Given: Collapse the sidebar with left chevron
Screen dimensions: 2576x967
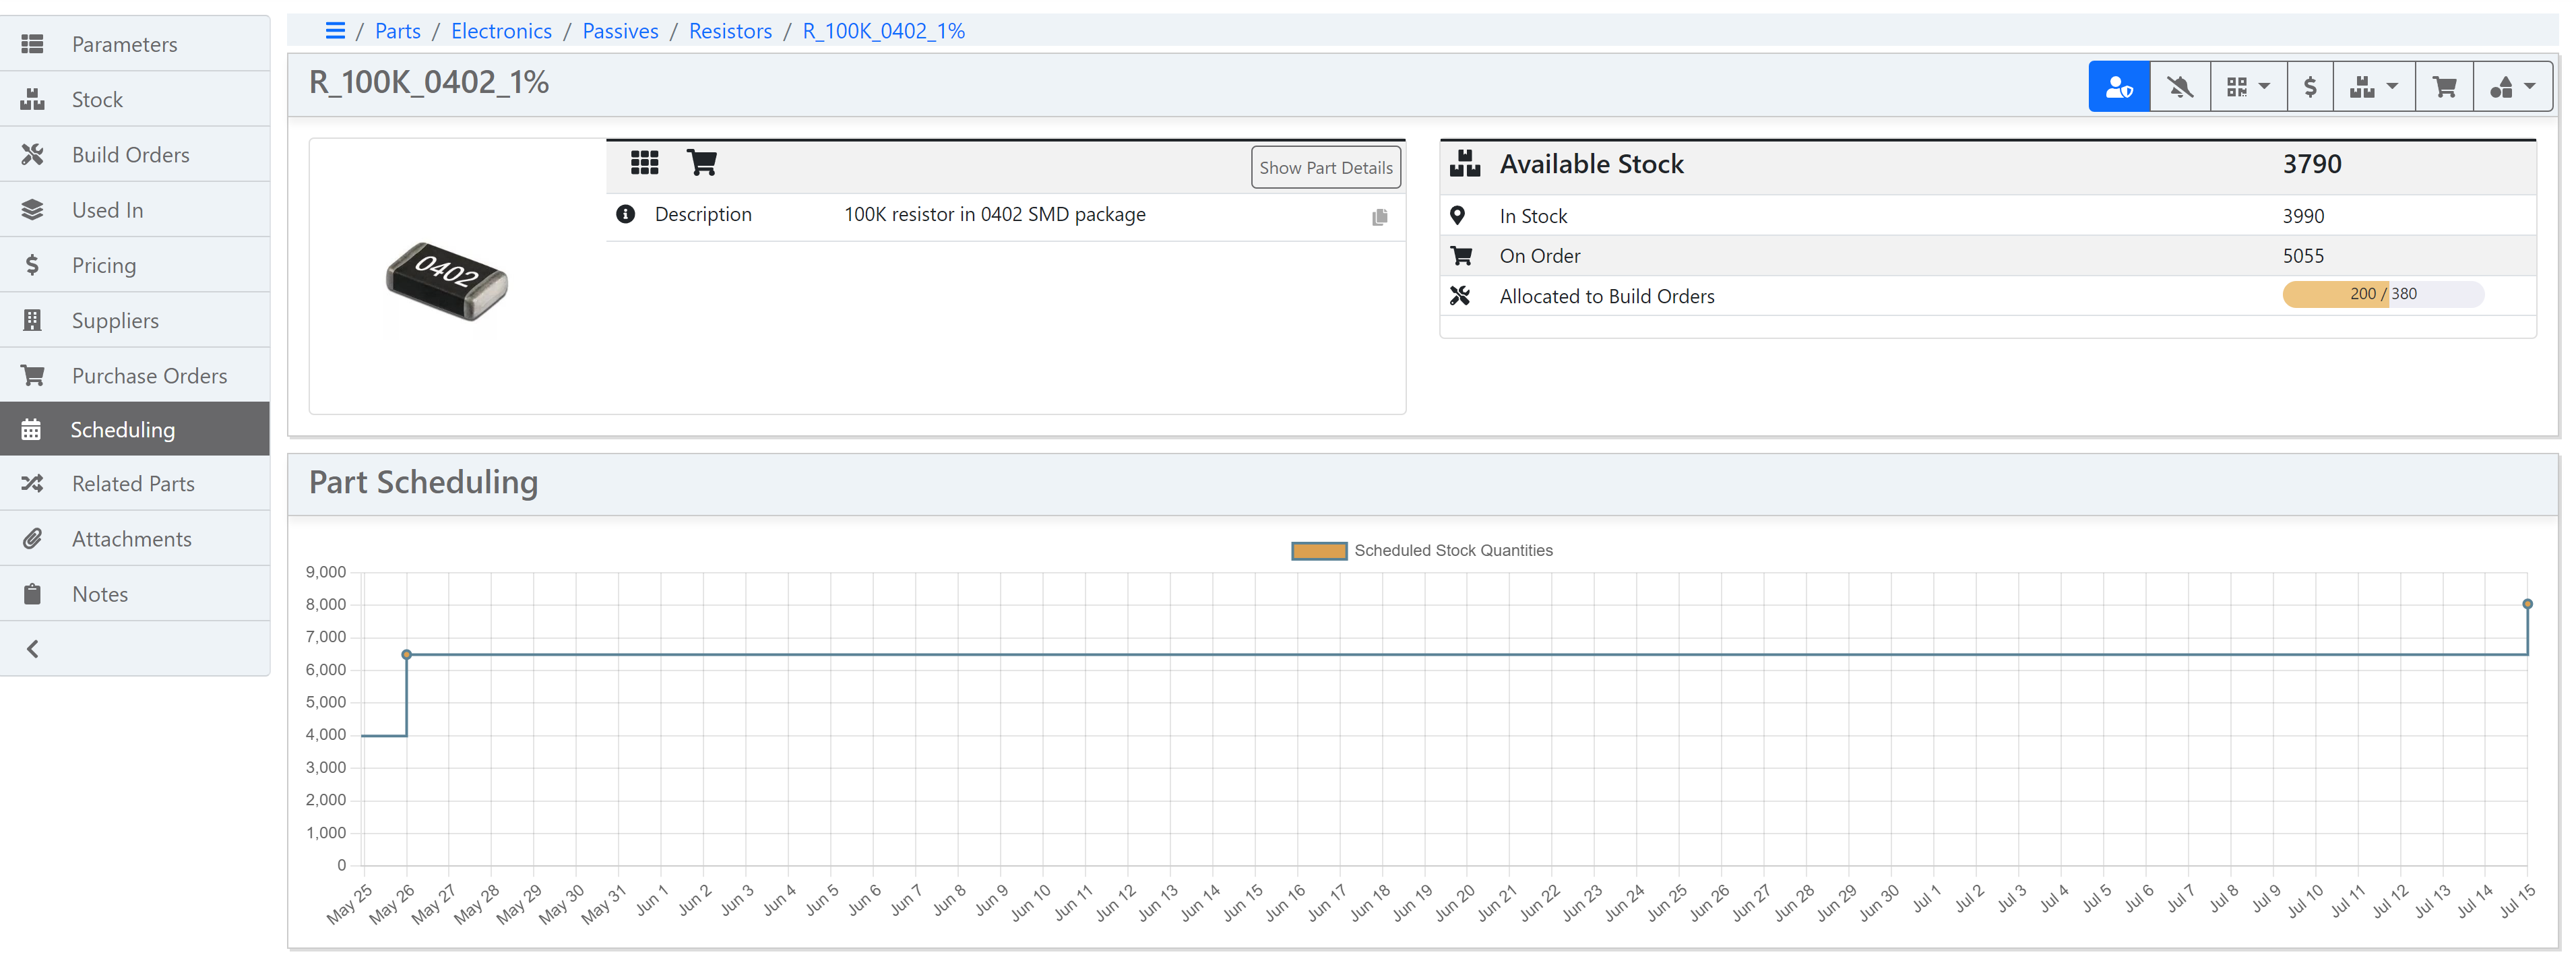Looking at the screenshot, I should 33,649.
